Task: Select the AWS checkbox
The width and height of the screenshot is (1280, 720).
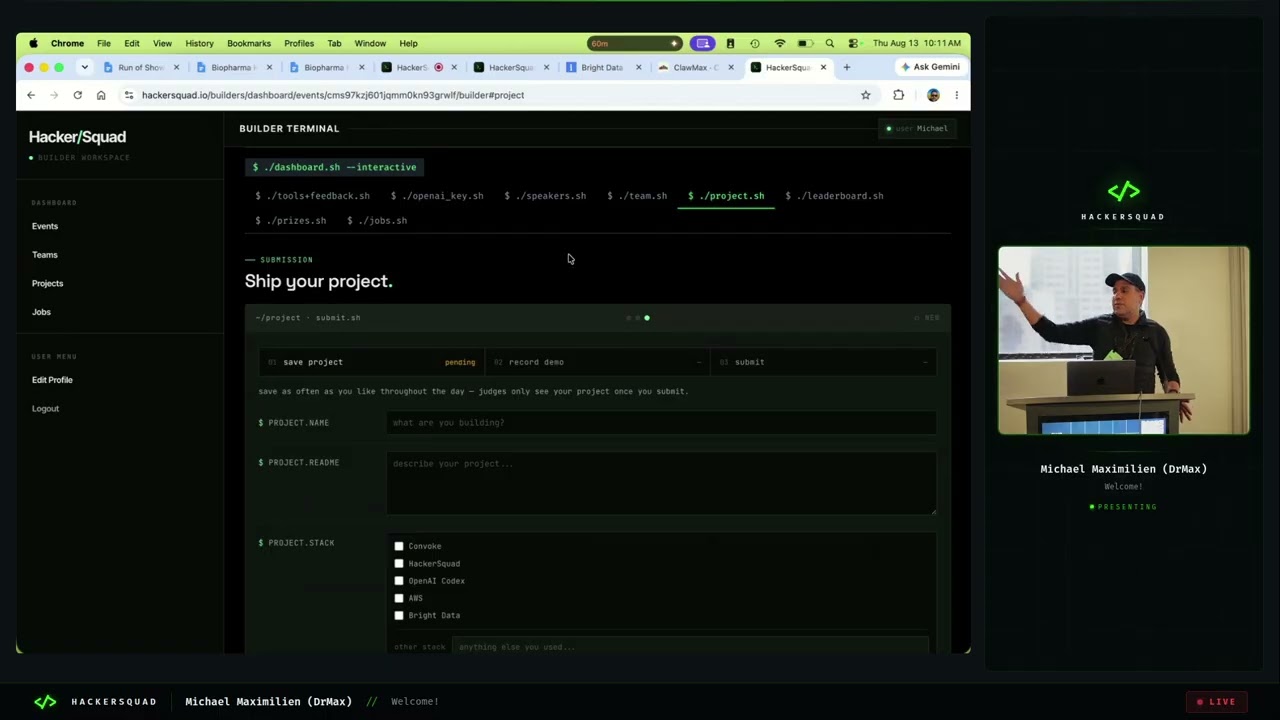Action: [x=399, y=598]
